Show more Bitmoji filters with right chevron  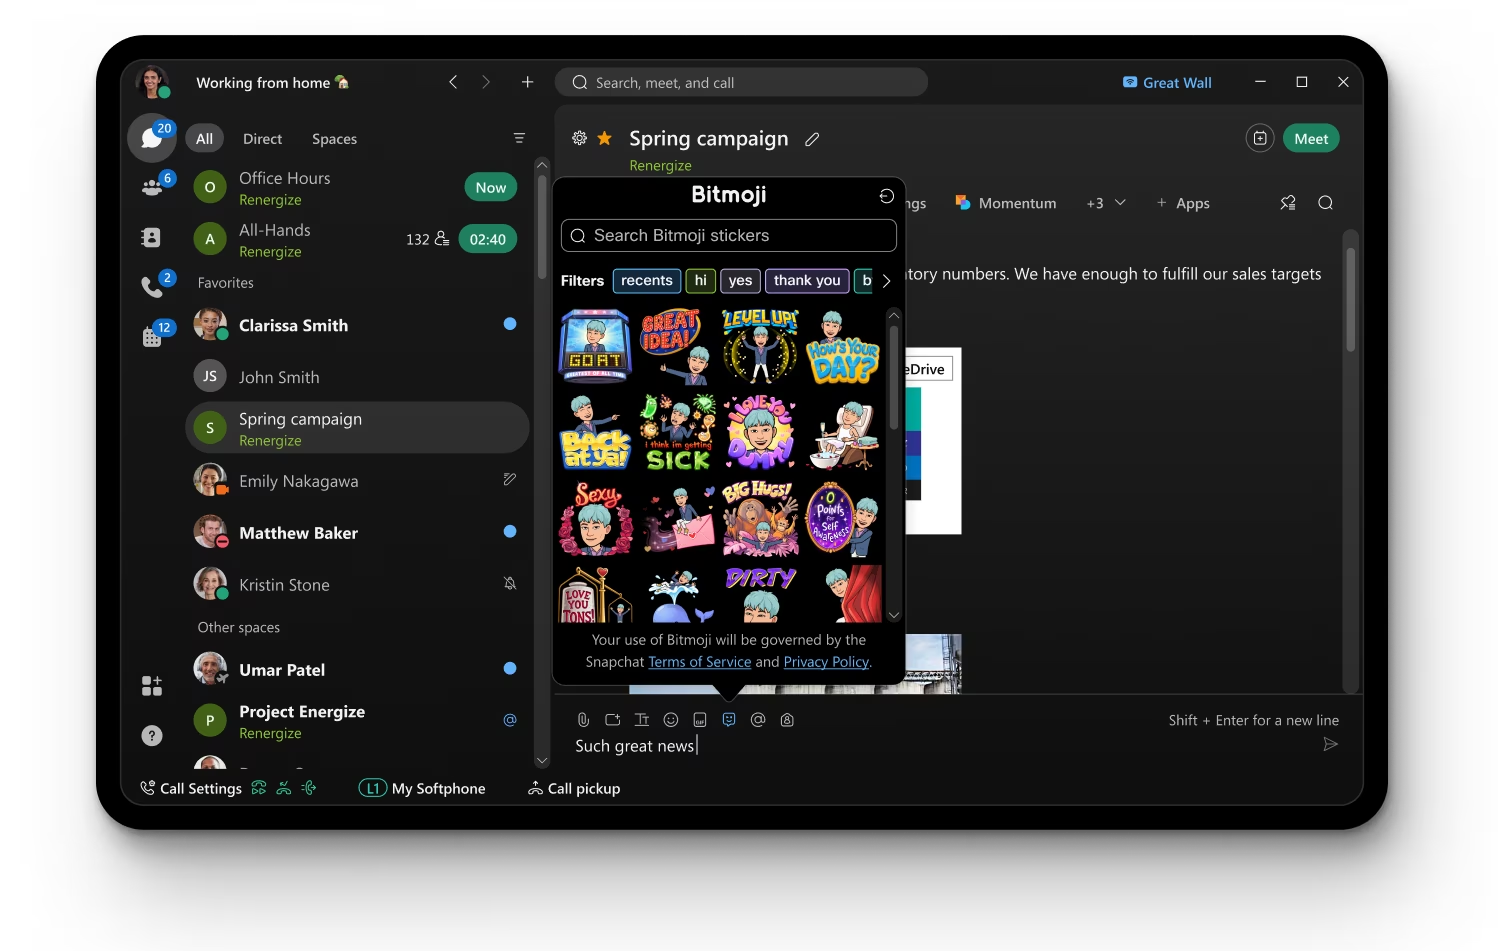click(x=886, y=281)
